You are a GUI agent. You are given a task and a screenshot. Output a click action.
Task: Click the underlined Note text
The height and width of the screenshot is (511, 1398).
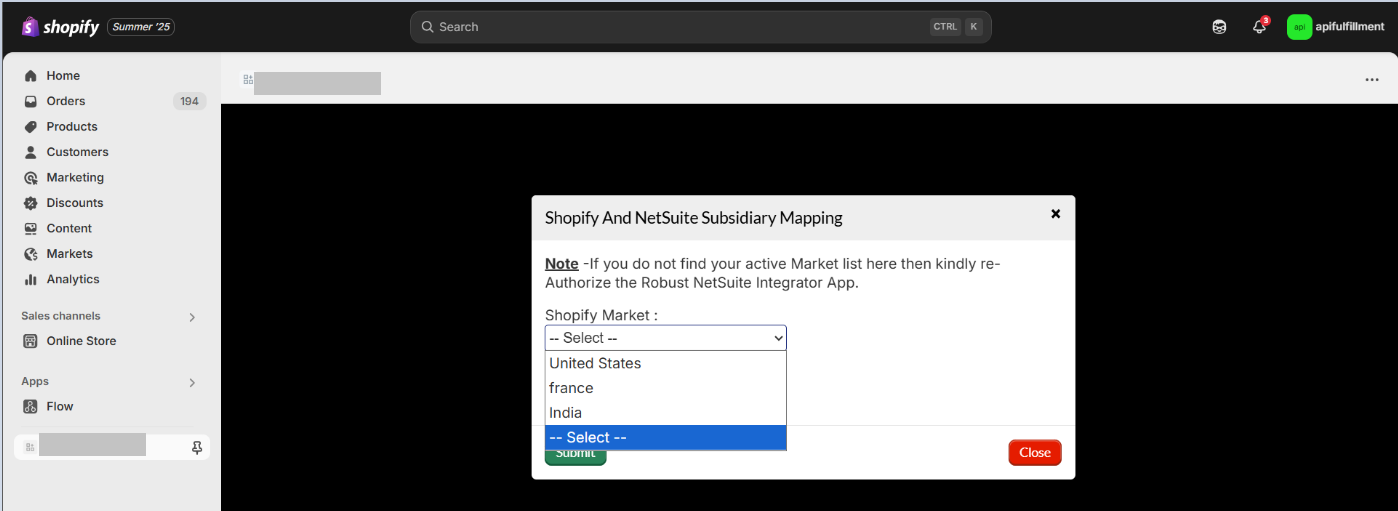[x=562, y=264]
